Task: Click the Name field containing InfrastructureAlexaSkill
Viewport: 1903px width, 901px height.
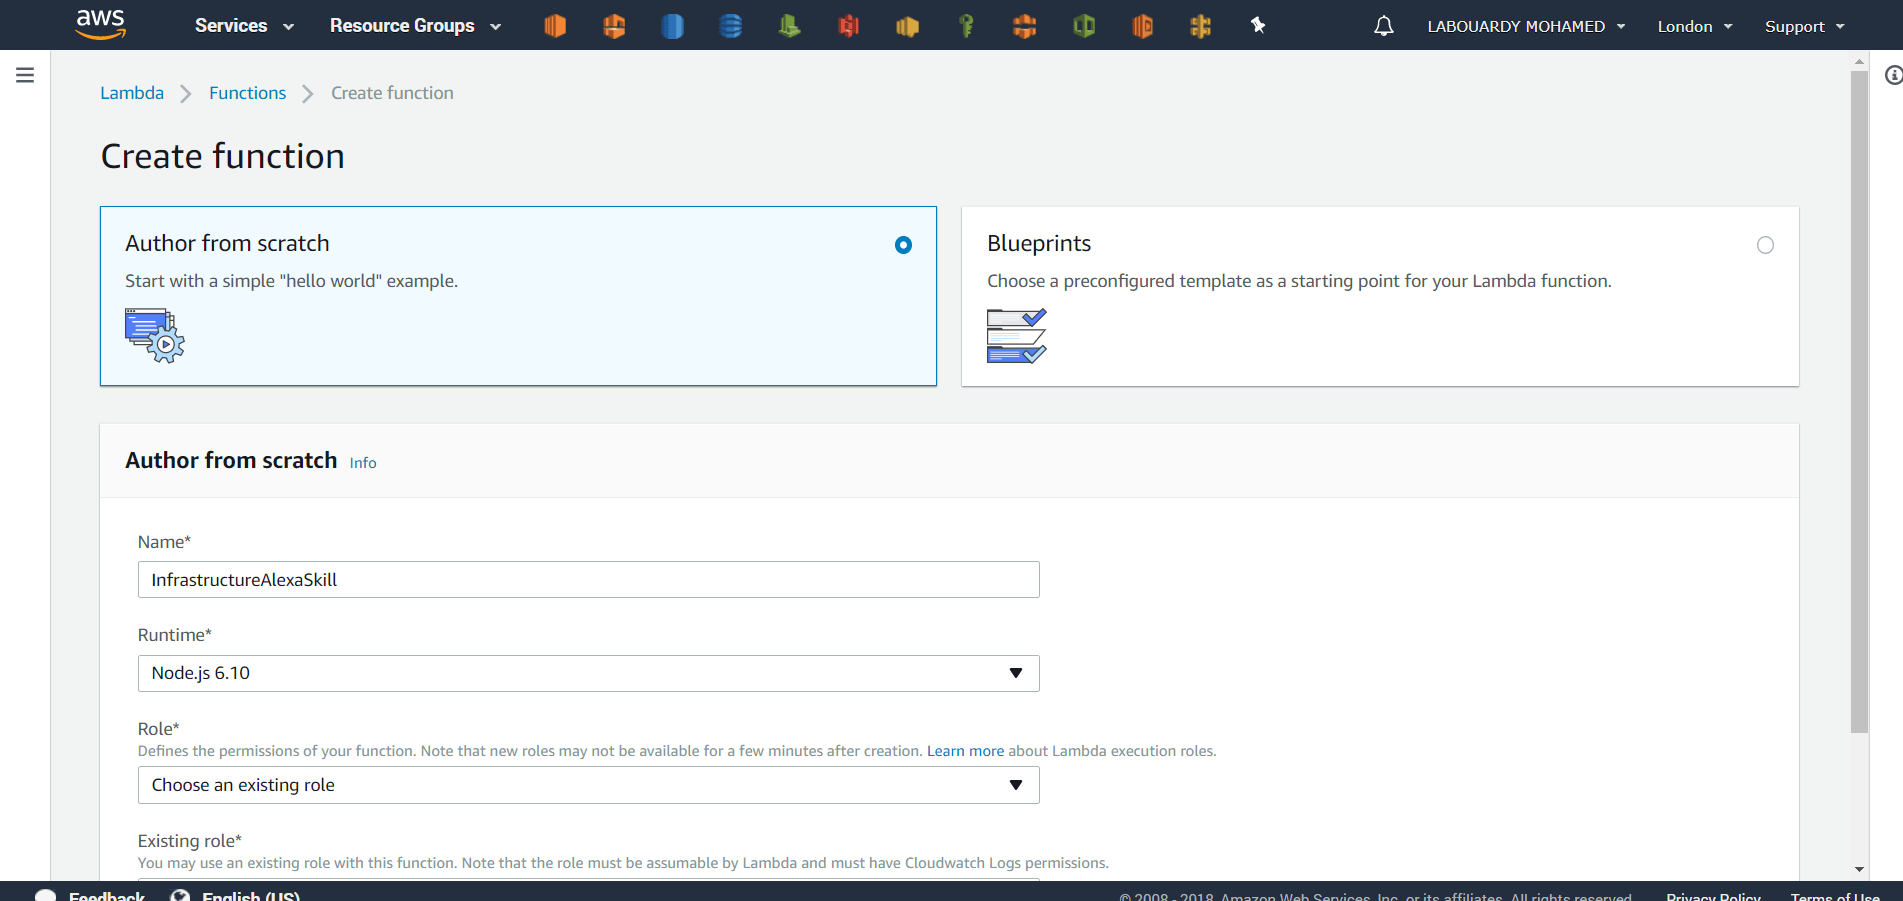Action: [588, 580]
